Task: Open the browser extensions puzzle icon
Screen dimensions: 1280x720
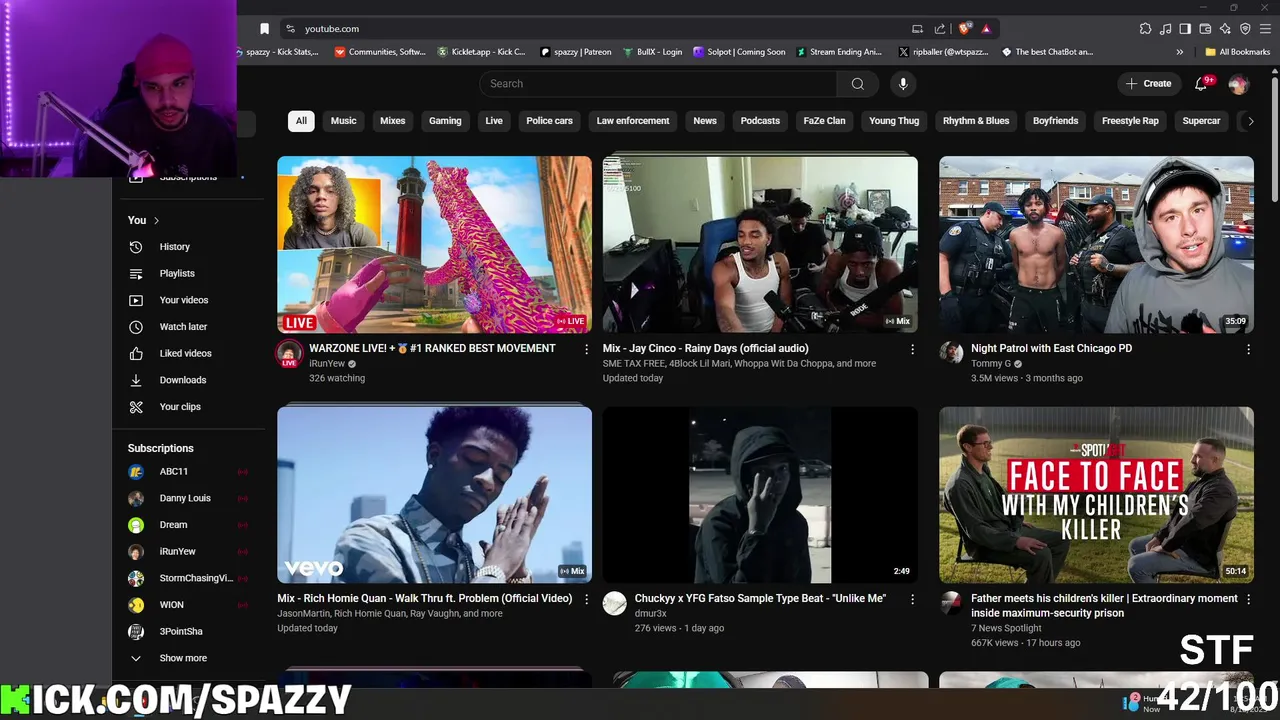Action: point(1145,29)
